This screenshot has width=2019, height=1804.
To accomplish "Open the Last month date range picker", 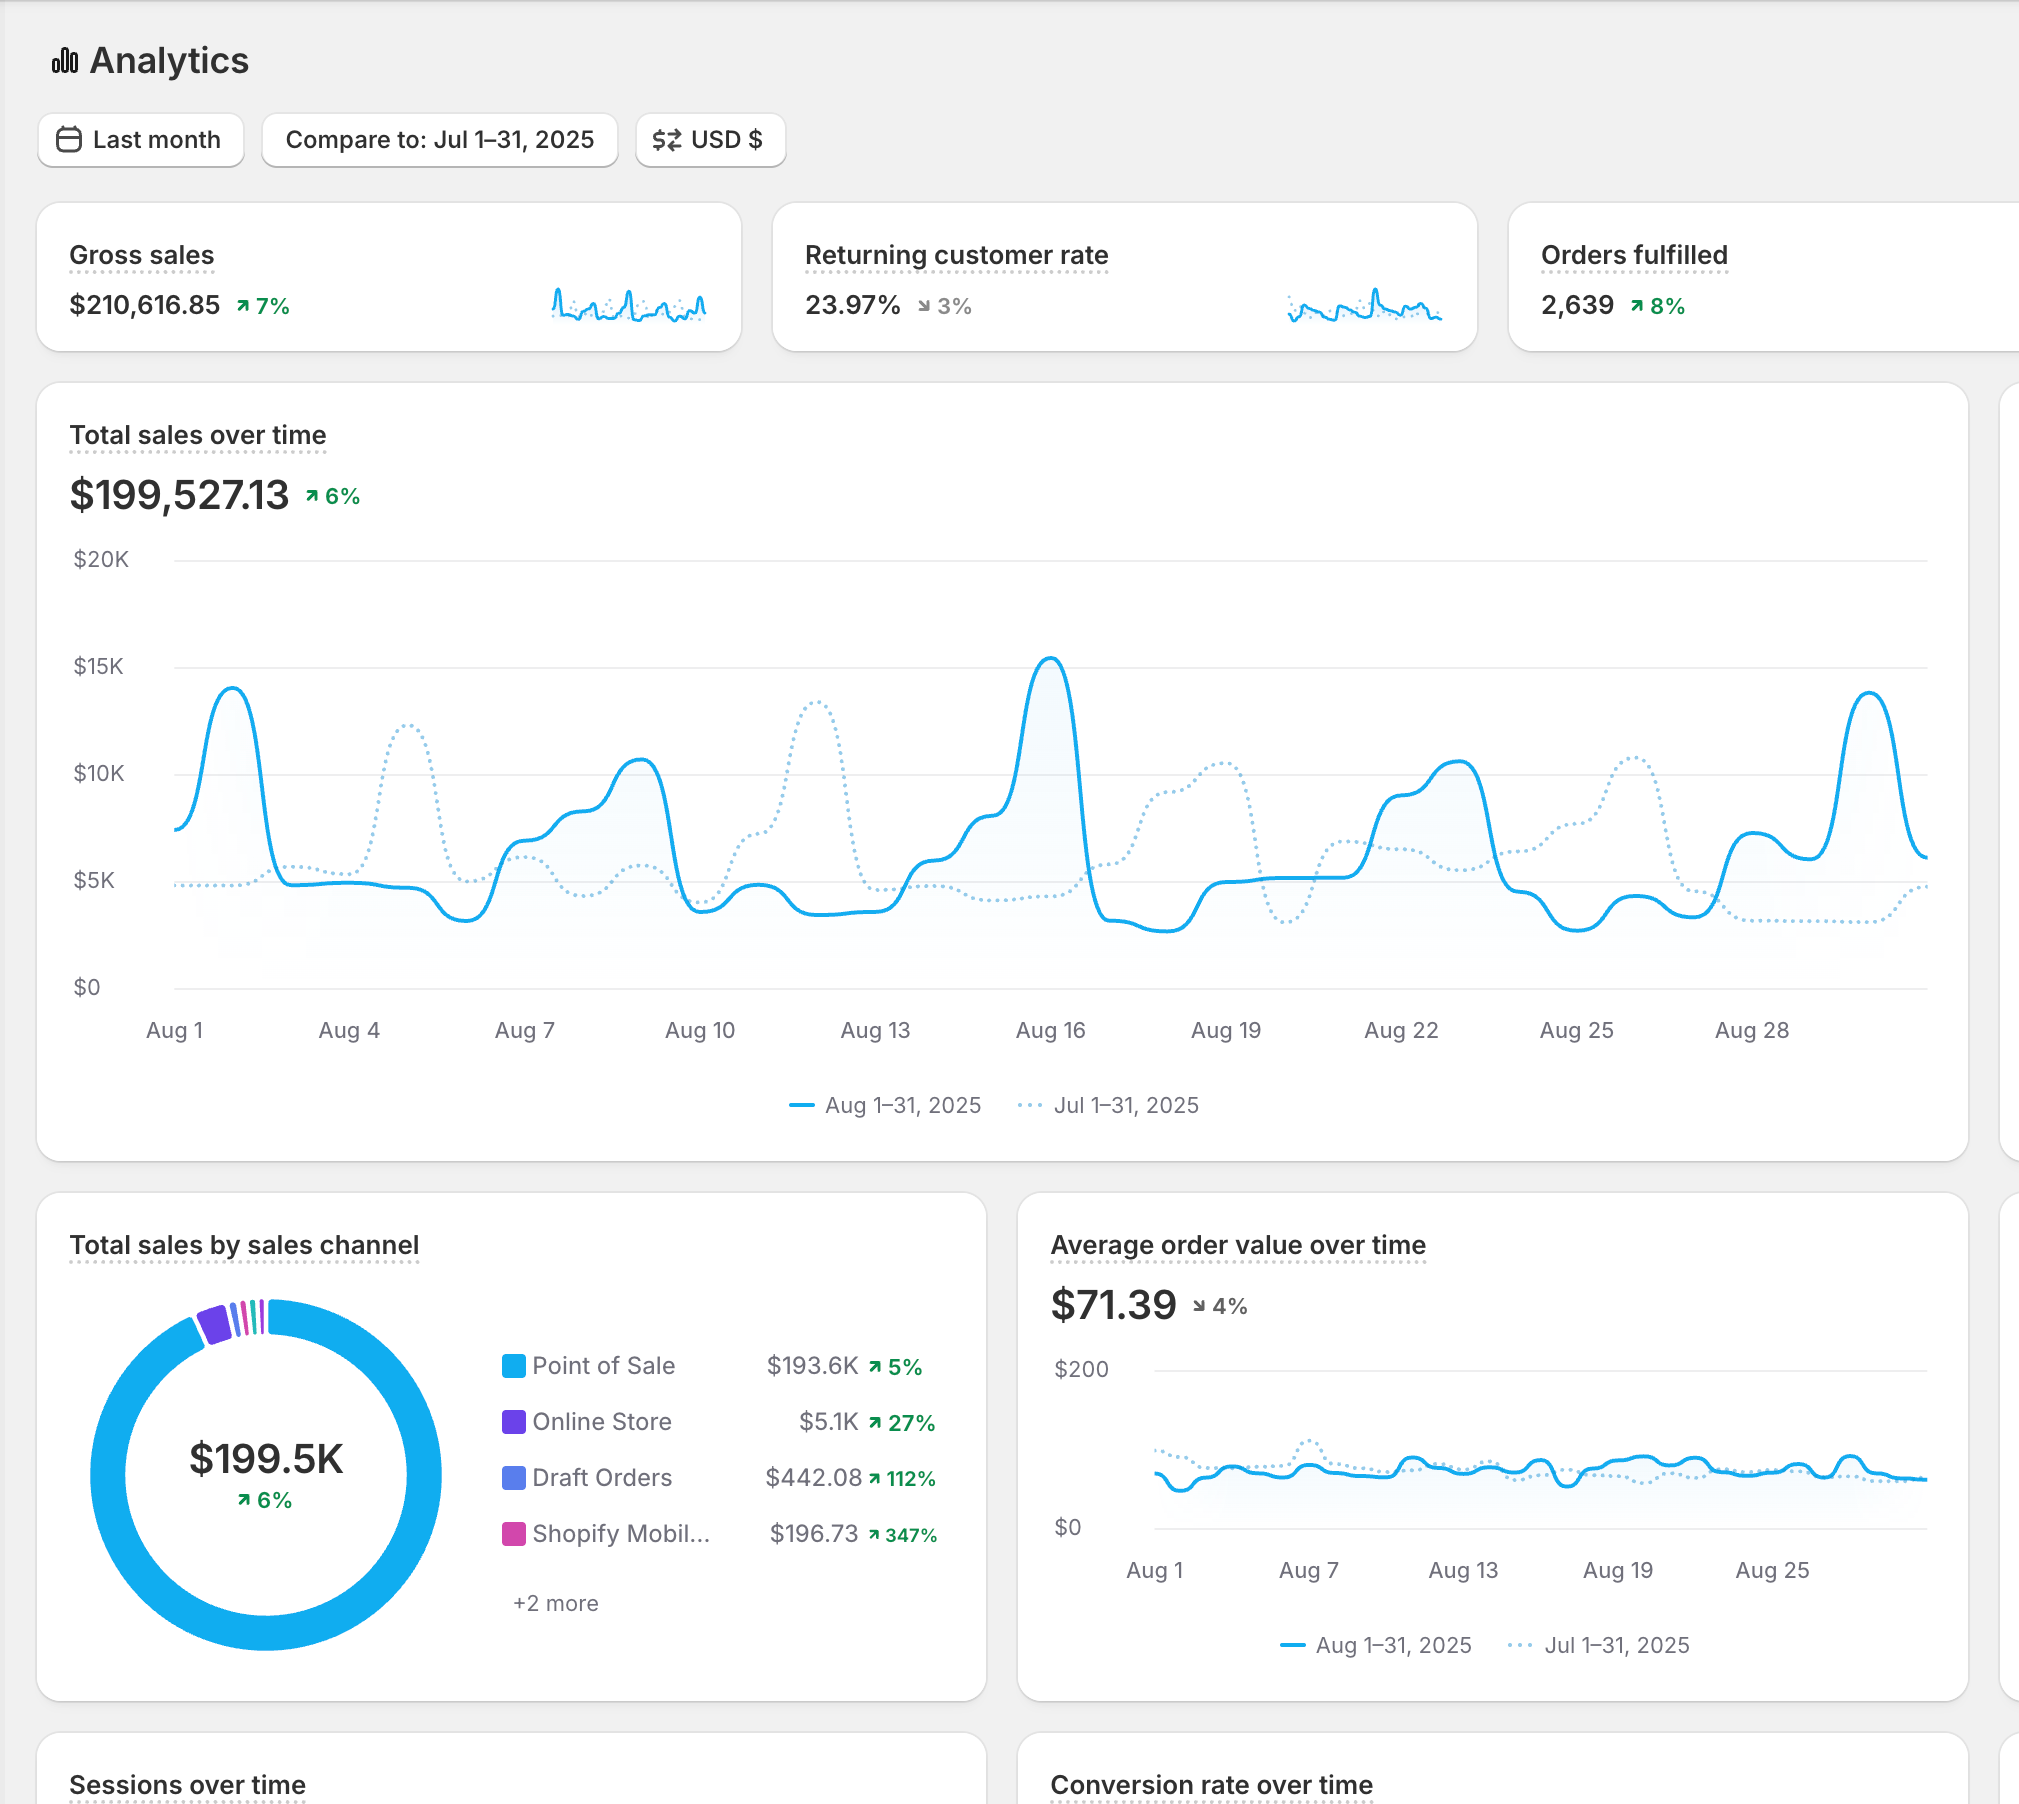I will click(x=141, y=139).
